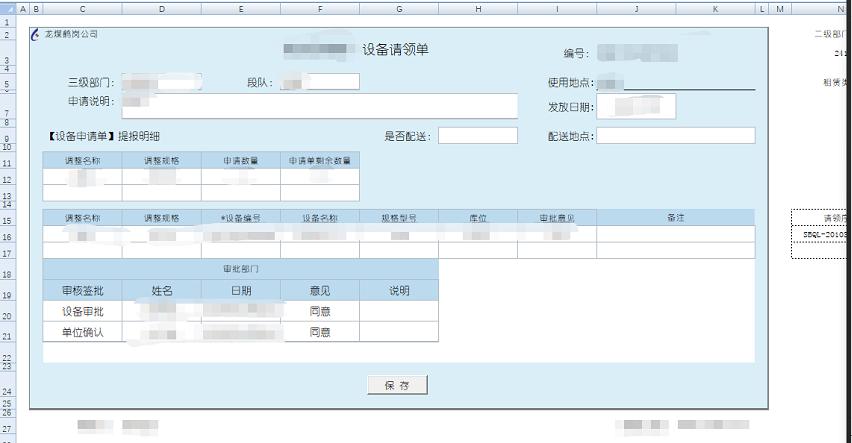Click the 是否配送 field
The height and width of the screenshot is (443, 852).
(478, 136)
